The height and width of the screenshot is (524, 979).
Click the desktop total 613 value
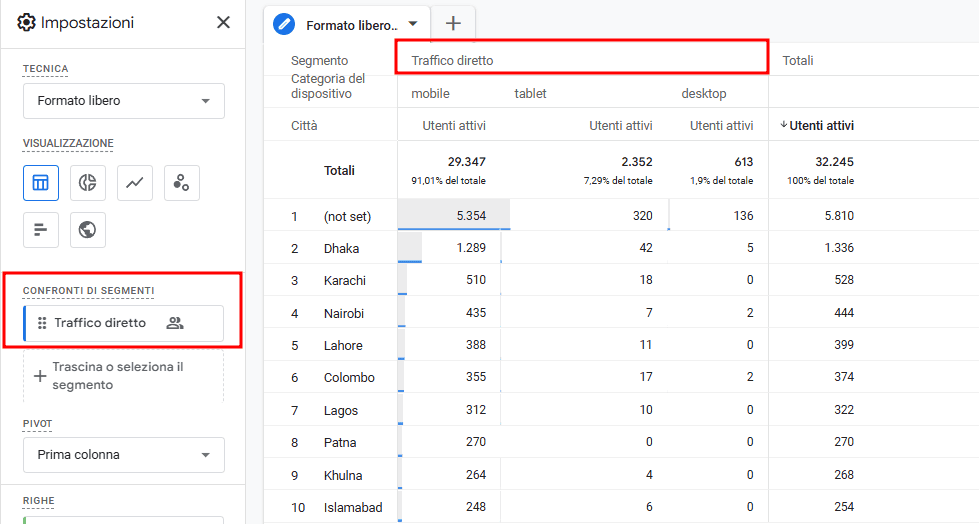click(744, 162)
